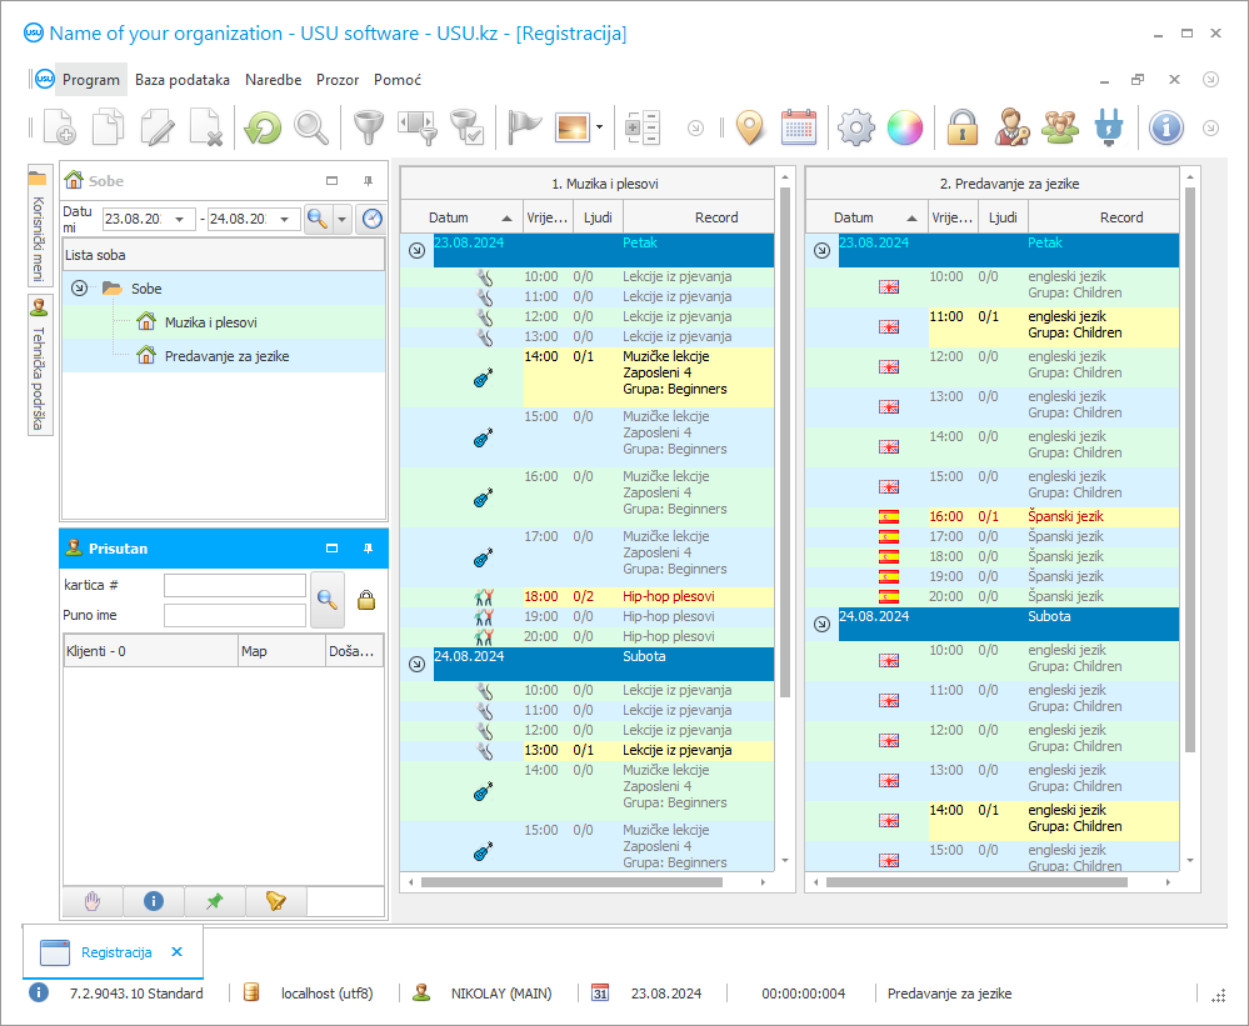Open settings gear icon
This screenshot has height=1026, width=1249.
point(856,128)
